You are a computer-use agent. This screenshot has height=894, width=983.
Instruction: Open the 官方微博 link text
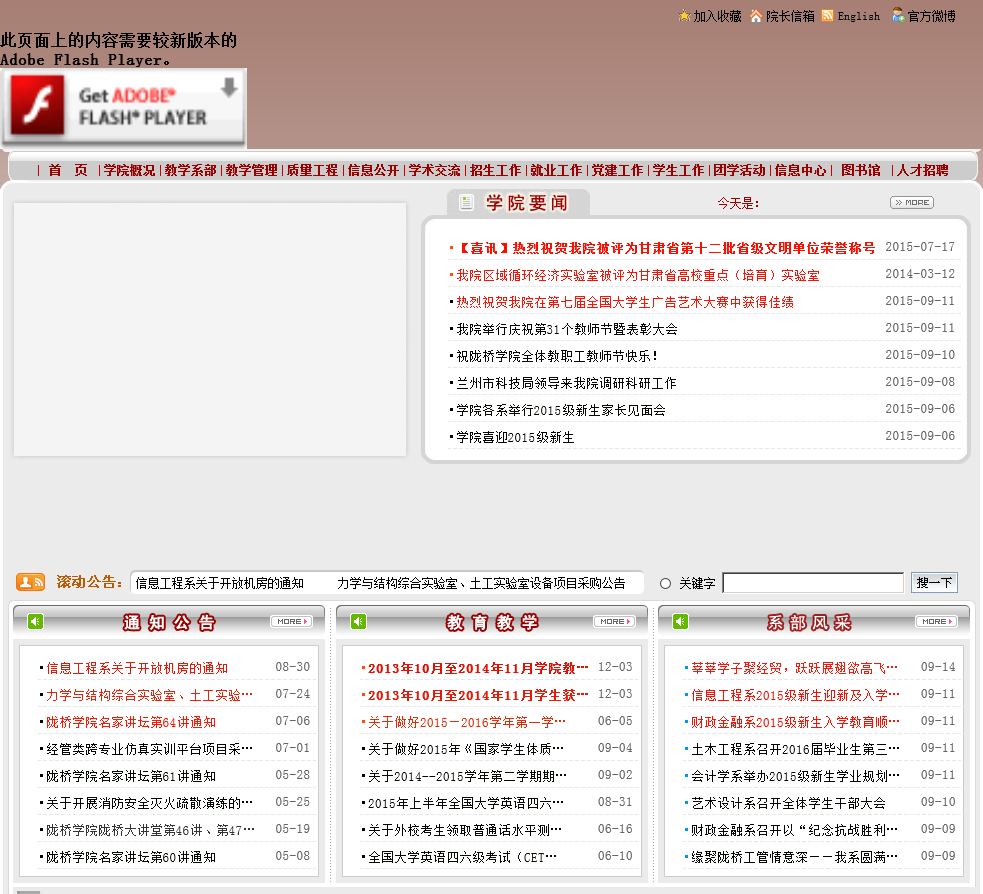932,16
